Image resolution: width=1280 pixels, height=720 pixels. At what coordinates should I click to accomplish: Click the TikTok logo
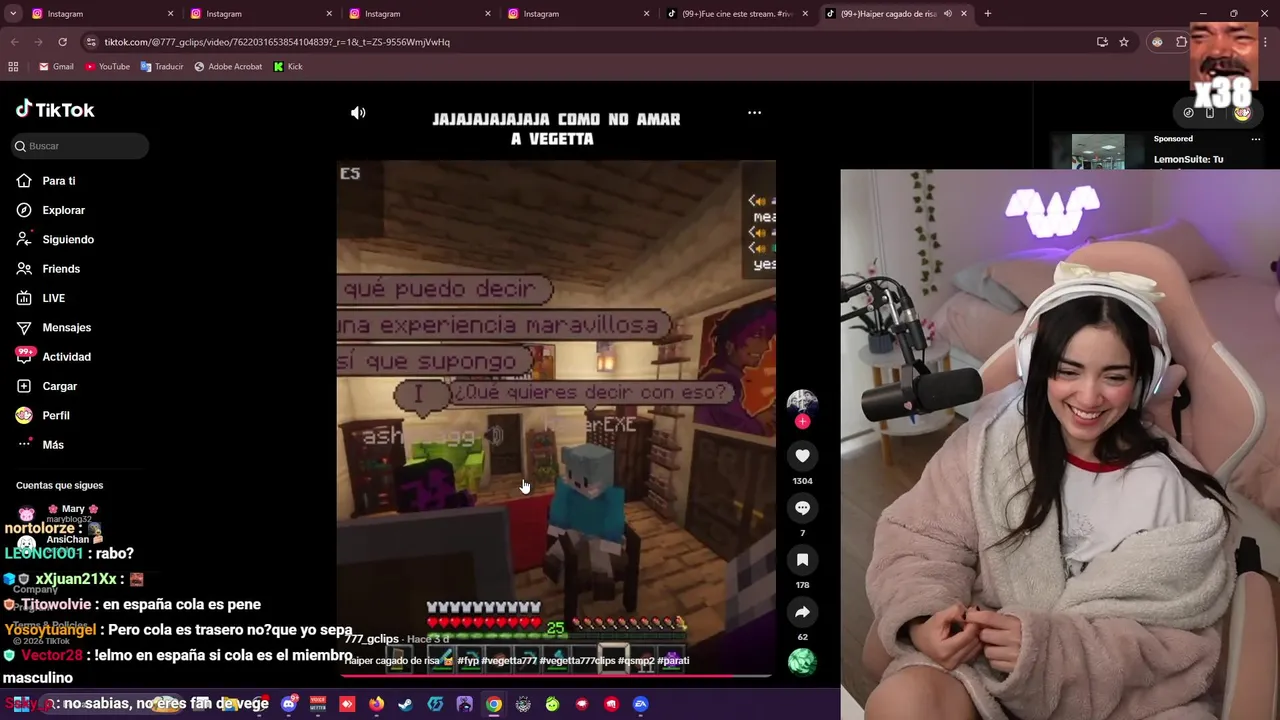55,110
